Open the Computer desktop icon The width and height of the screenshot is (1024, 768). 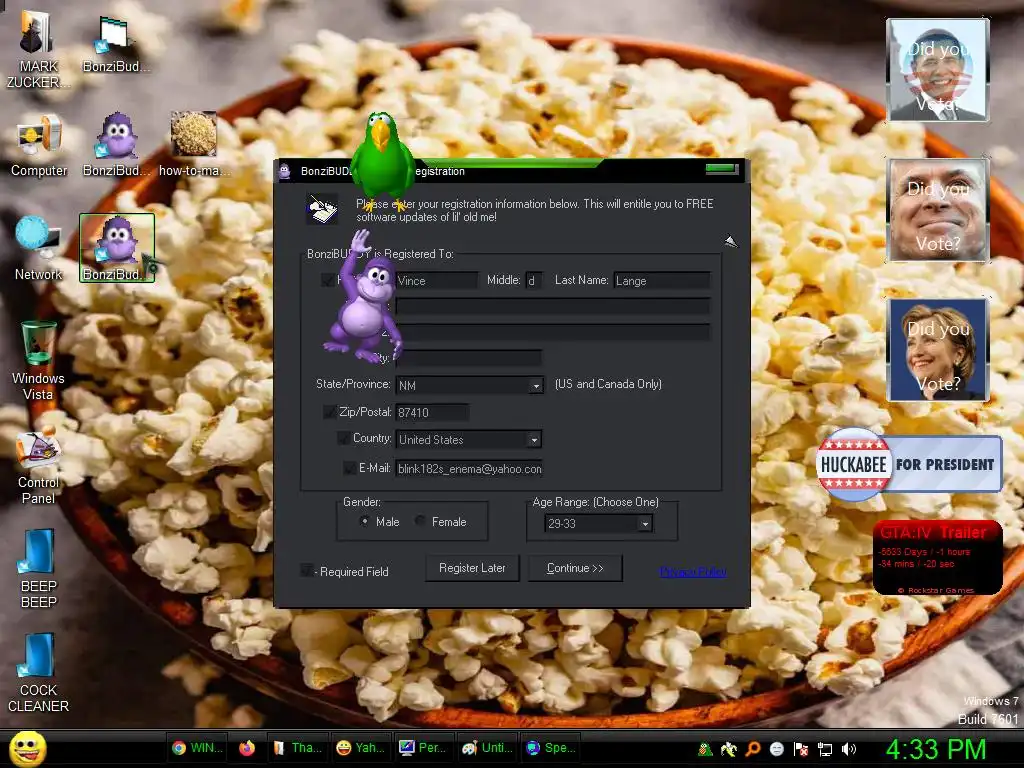tap(39, 146)
